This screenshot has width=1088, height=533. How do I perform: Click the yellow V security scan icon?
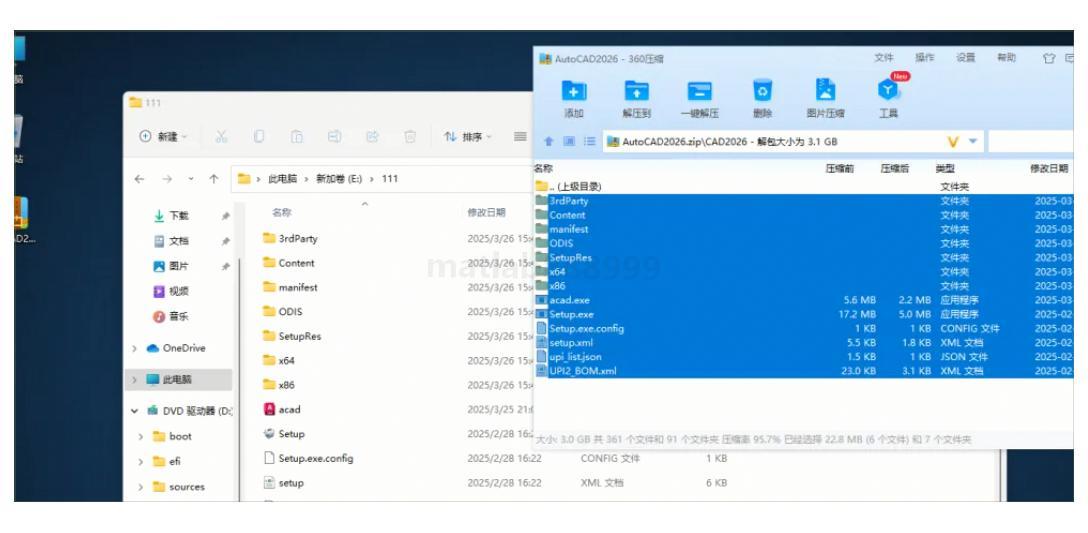pos(953,142)
